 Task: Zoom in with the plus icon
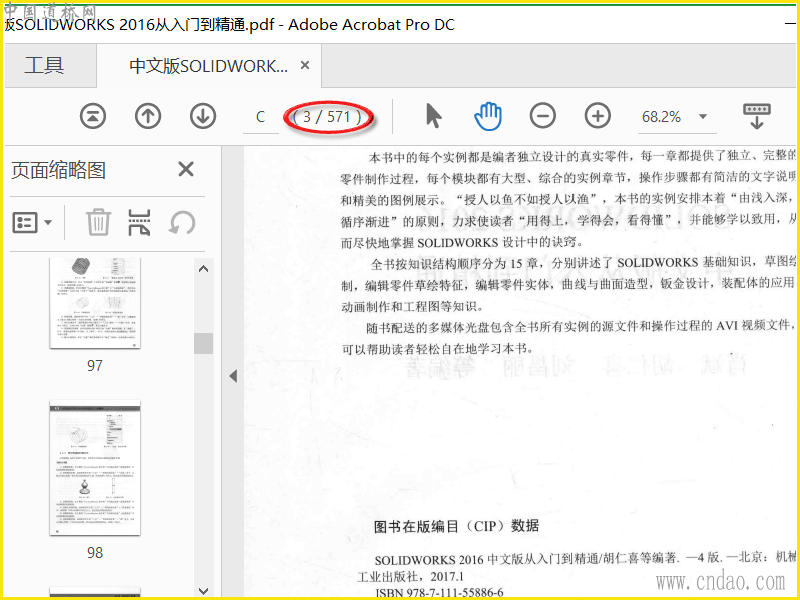597,116
